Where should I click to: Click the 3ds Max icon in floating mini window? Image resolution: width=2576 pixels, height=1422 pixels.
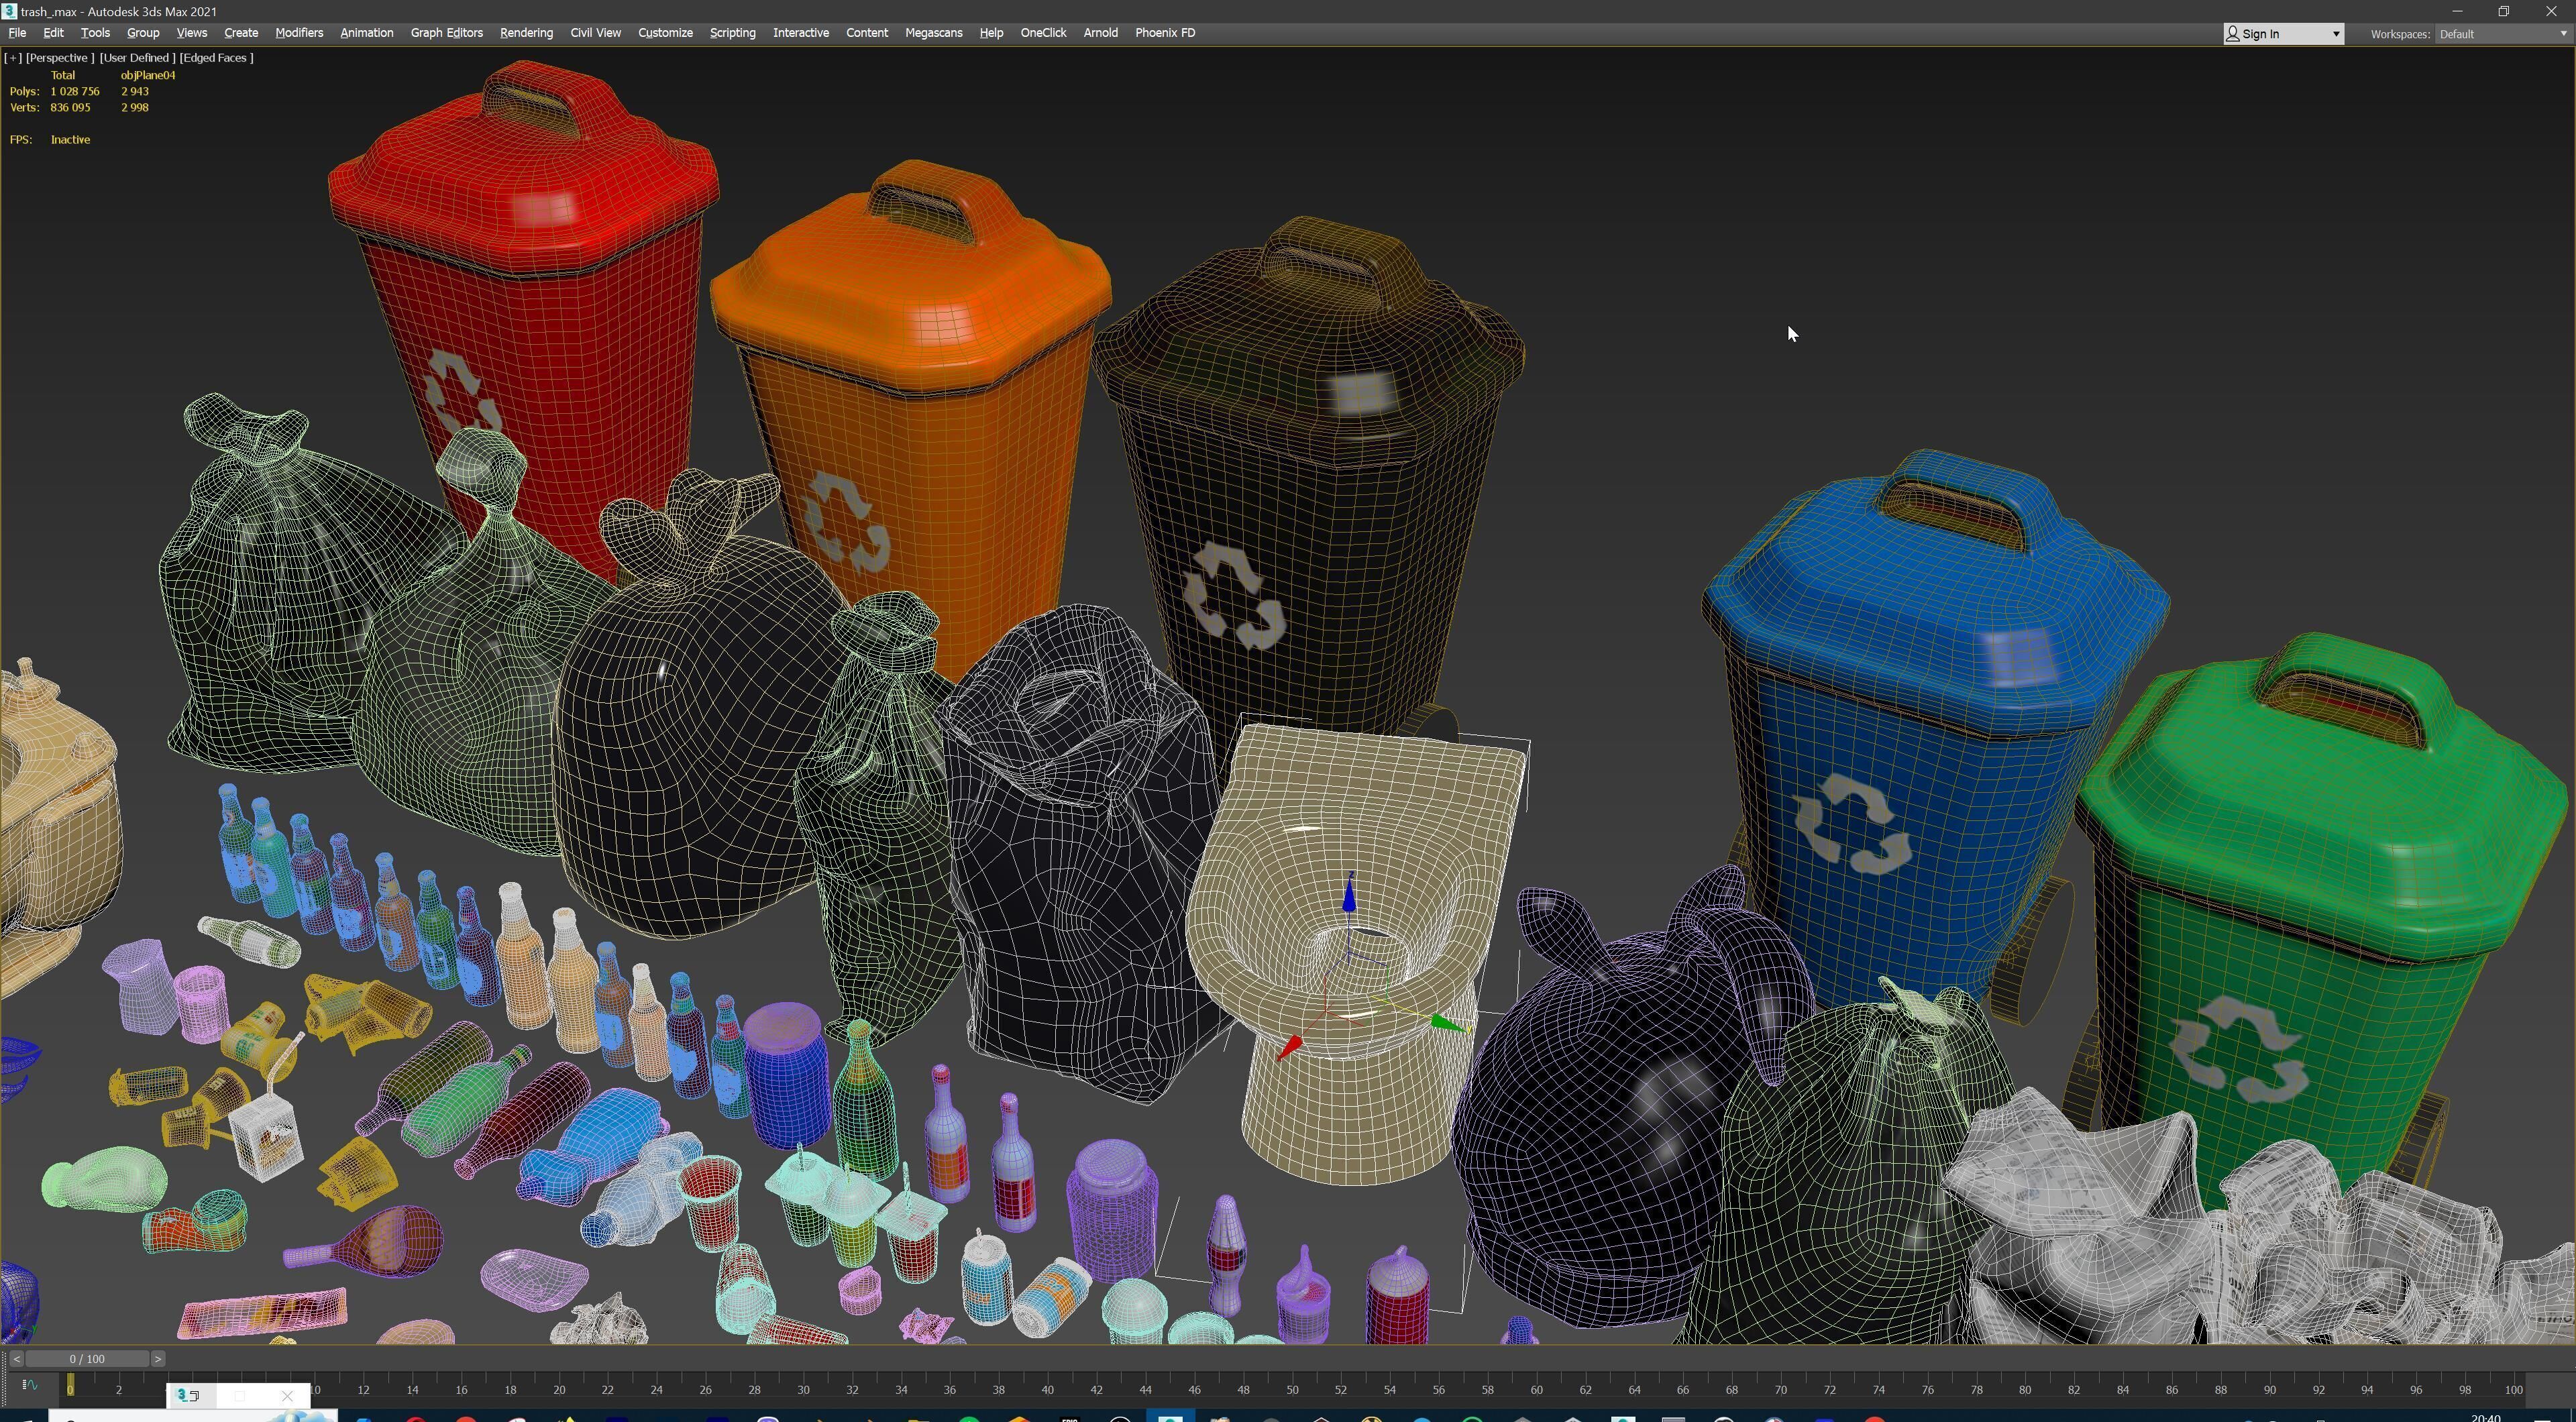183,1396
